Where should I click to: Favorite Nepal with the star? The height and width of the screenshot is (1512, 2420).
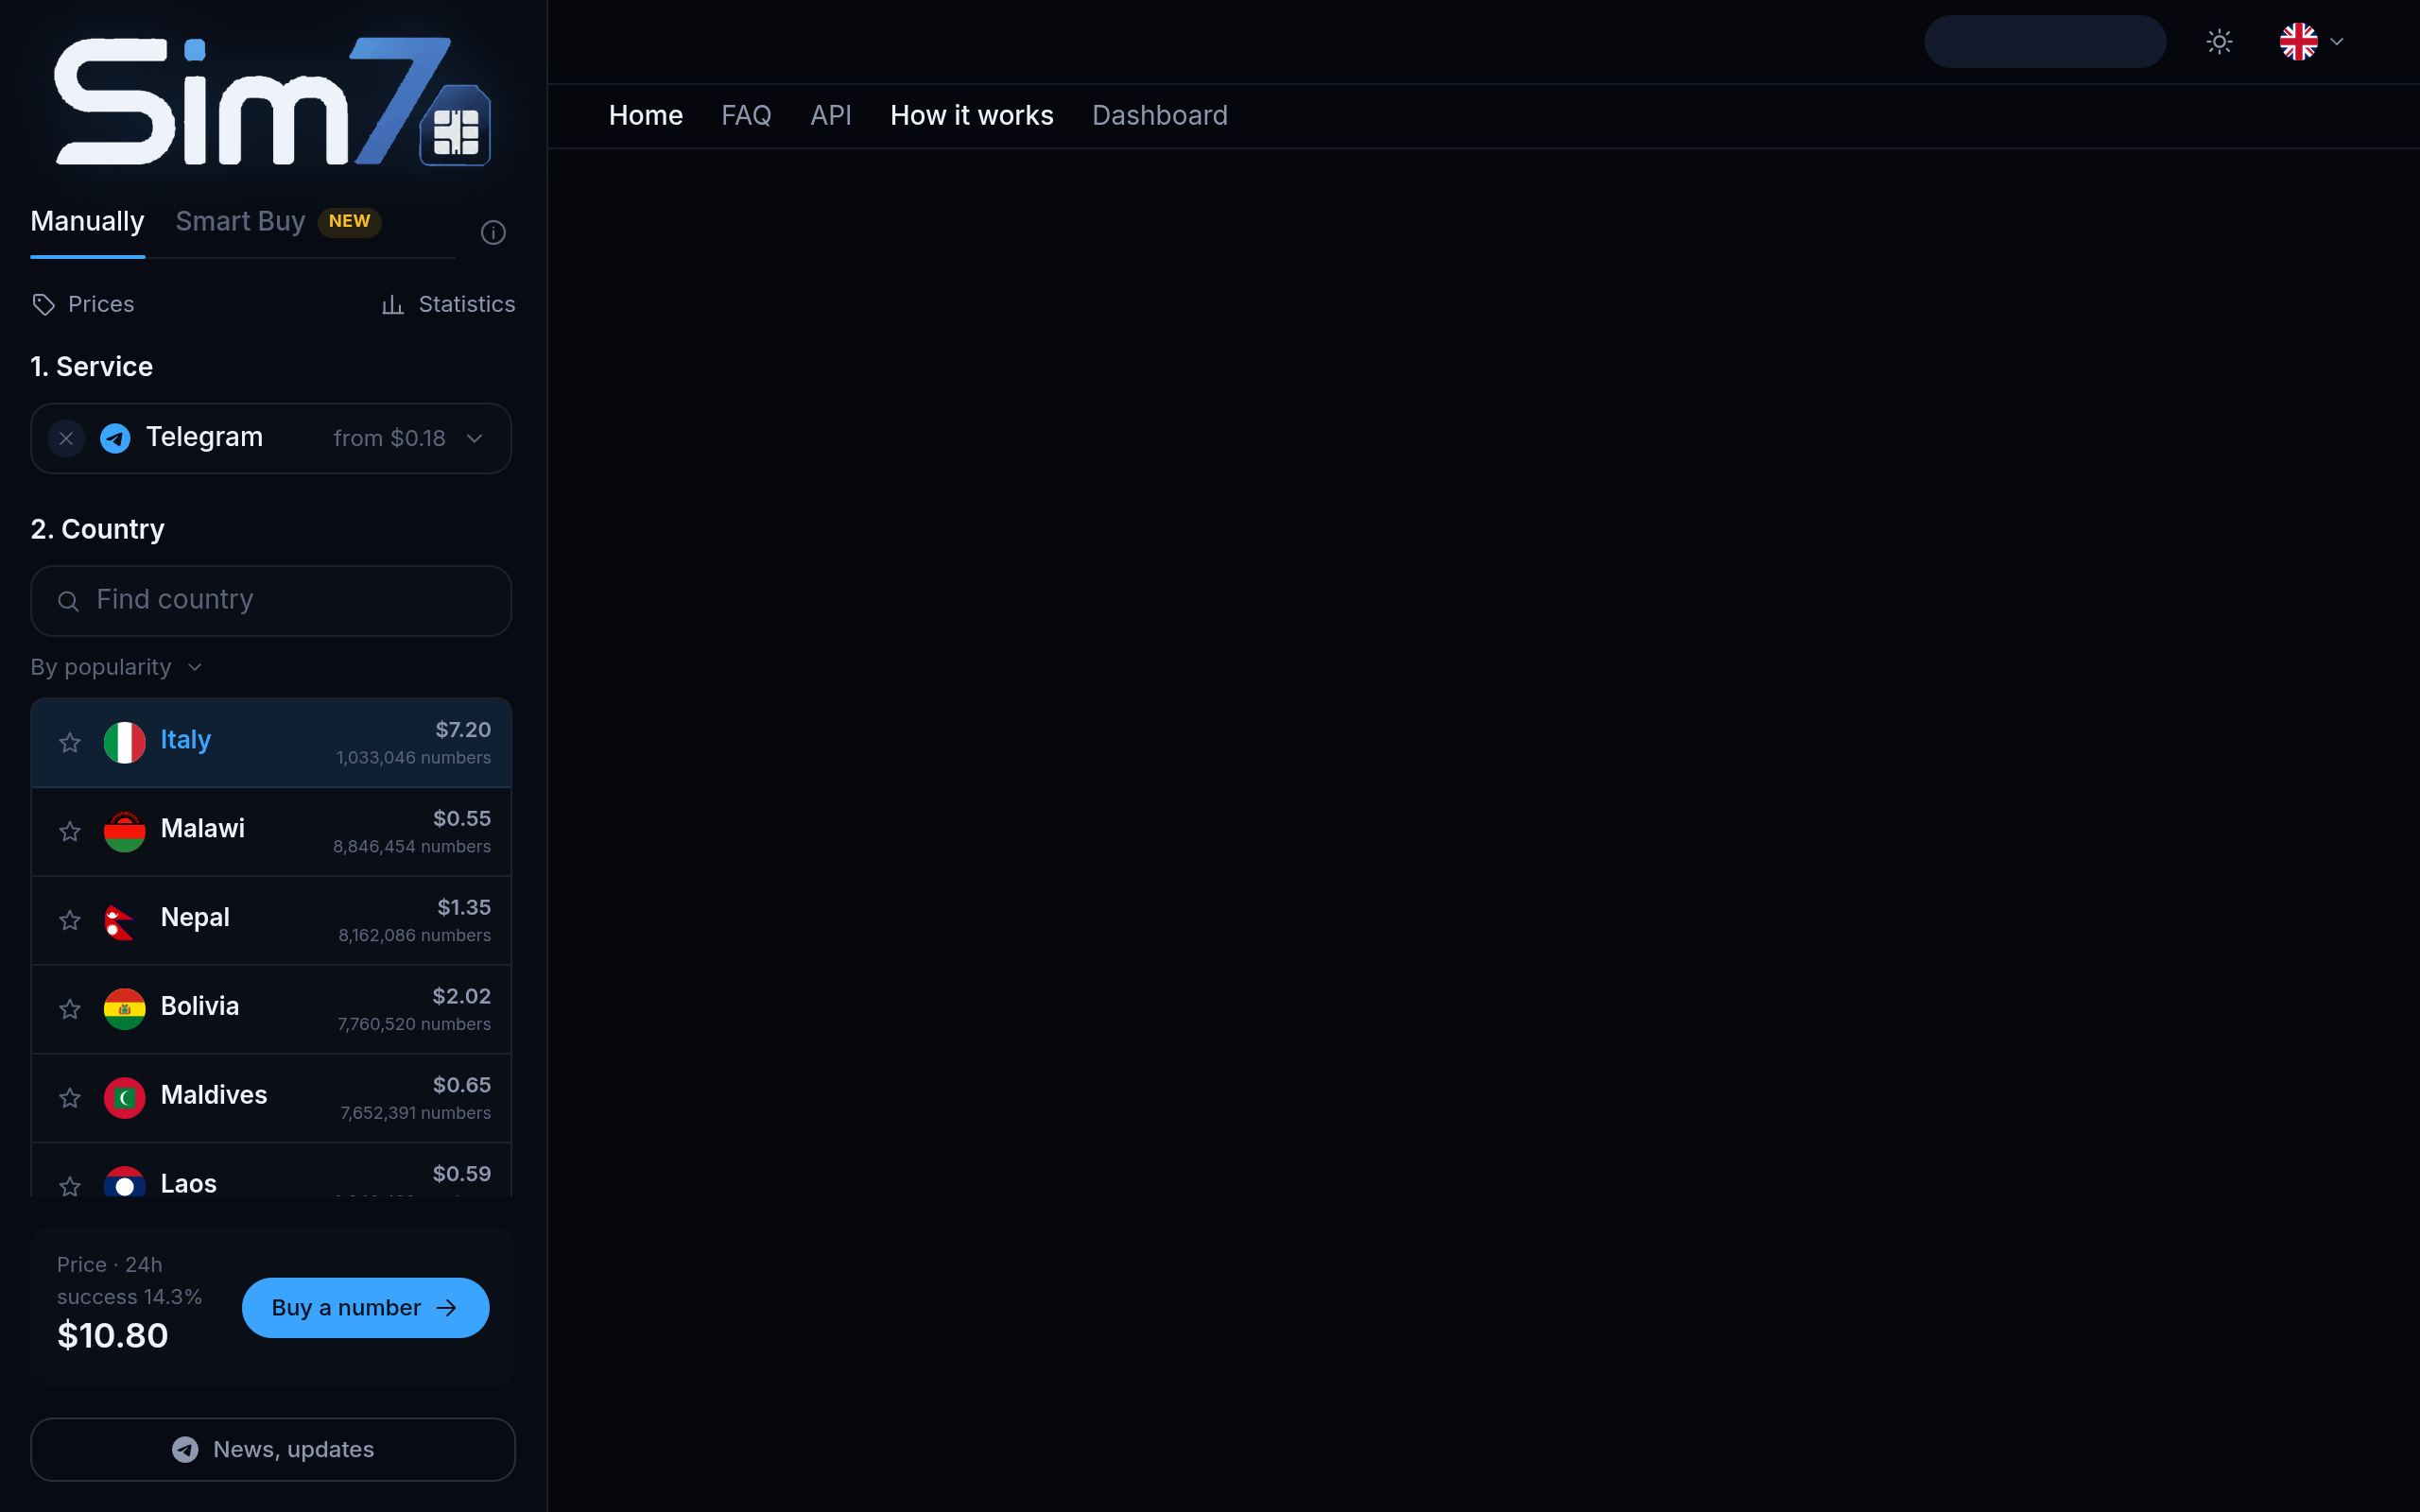tap(70, 921)
